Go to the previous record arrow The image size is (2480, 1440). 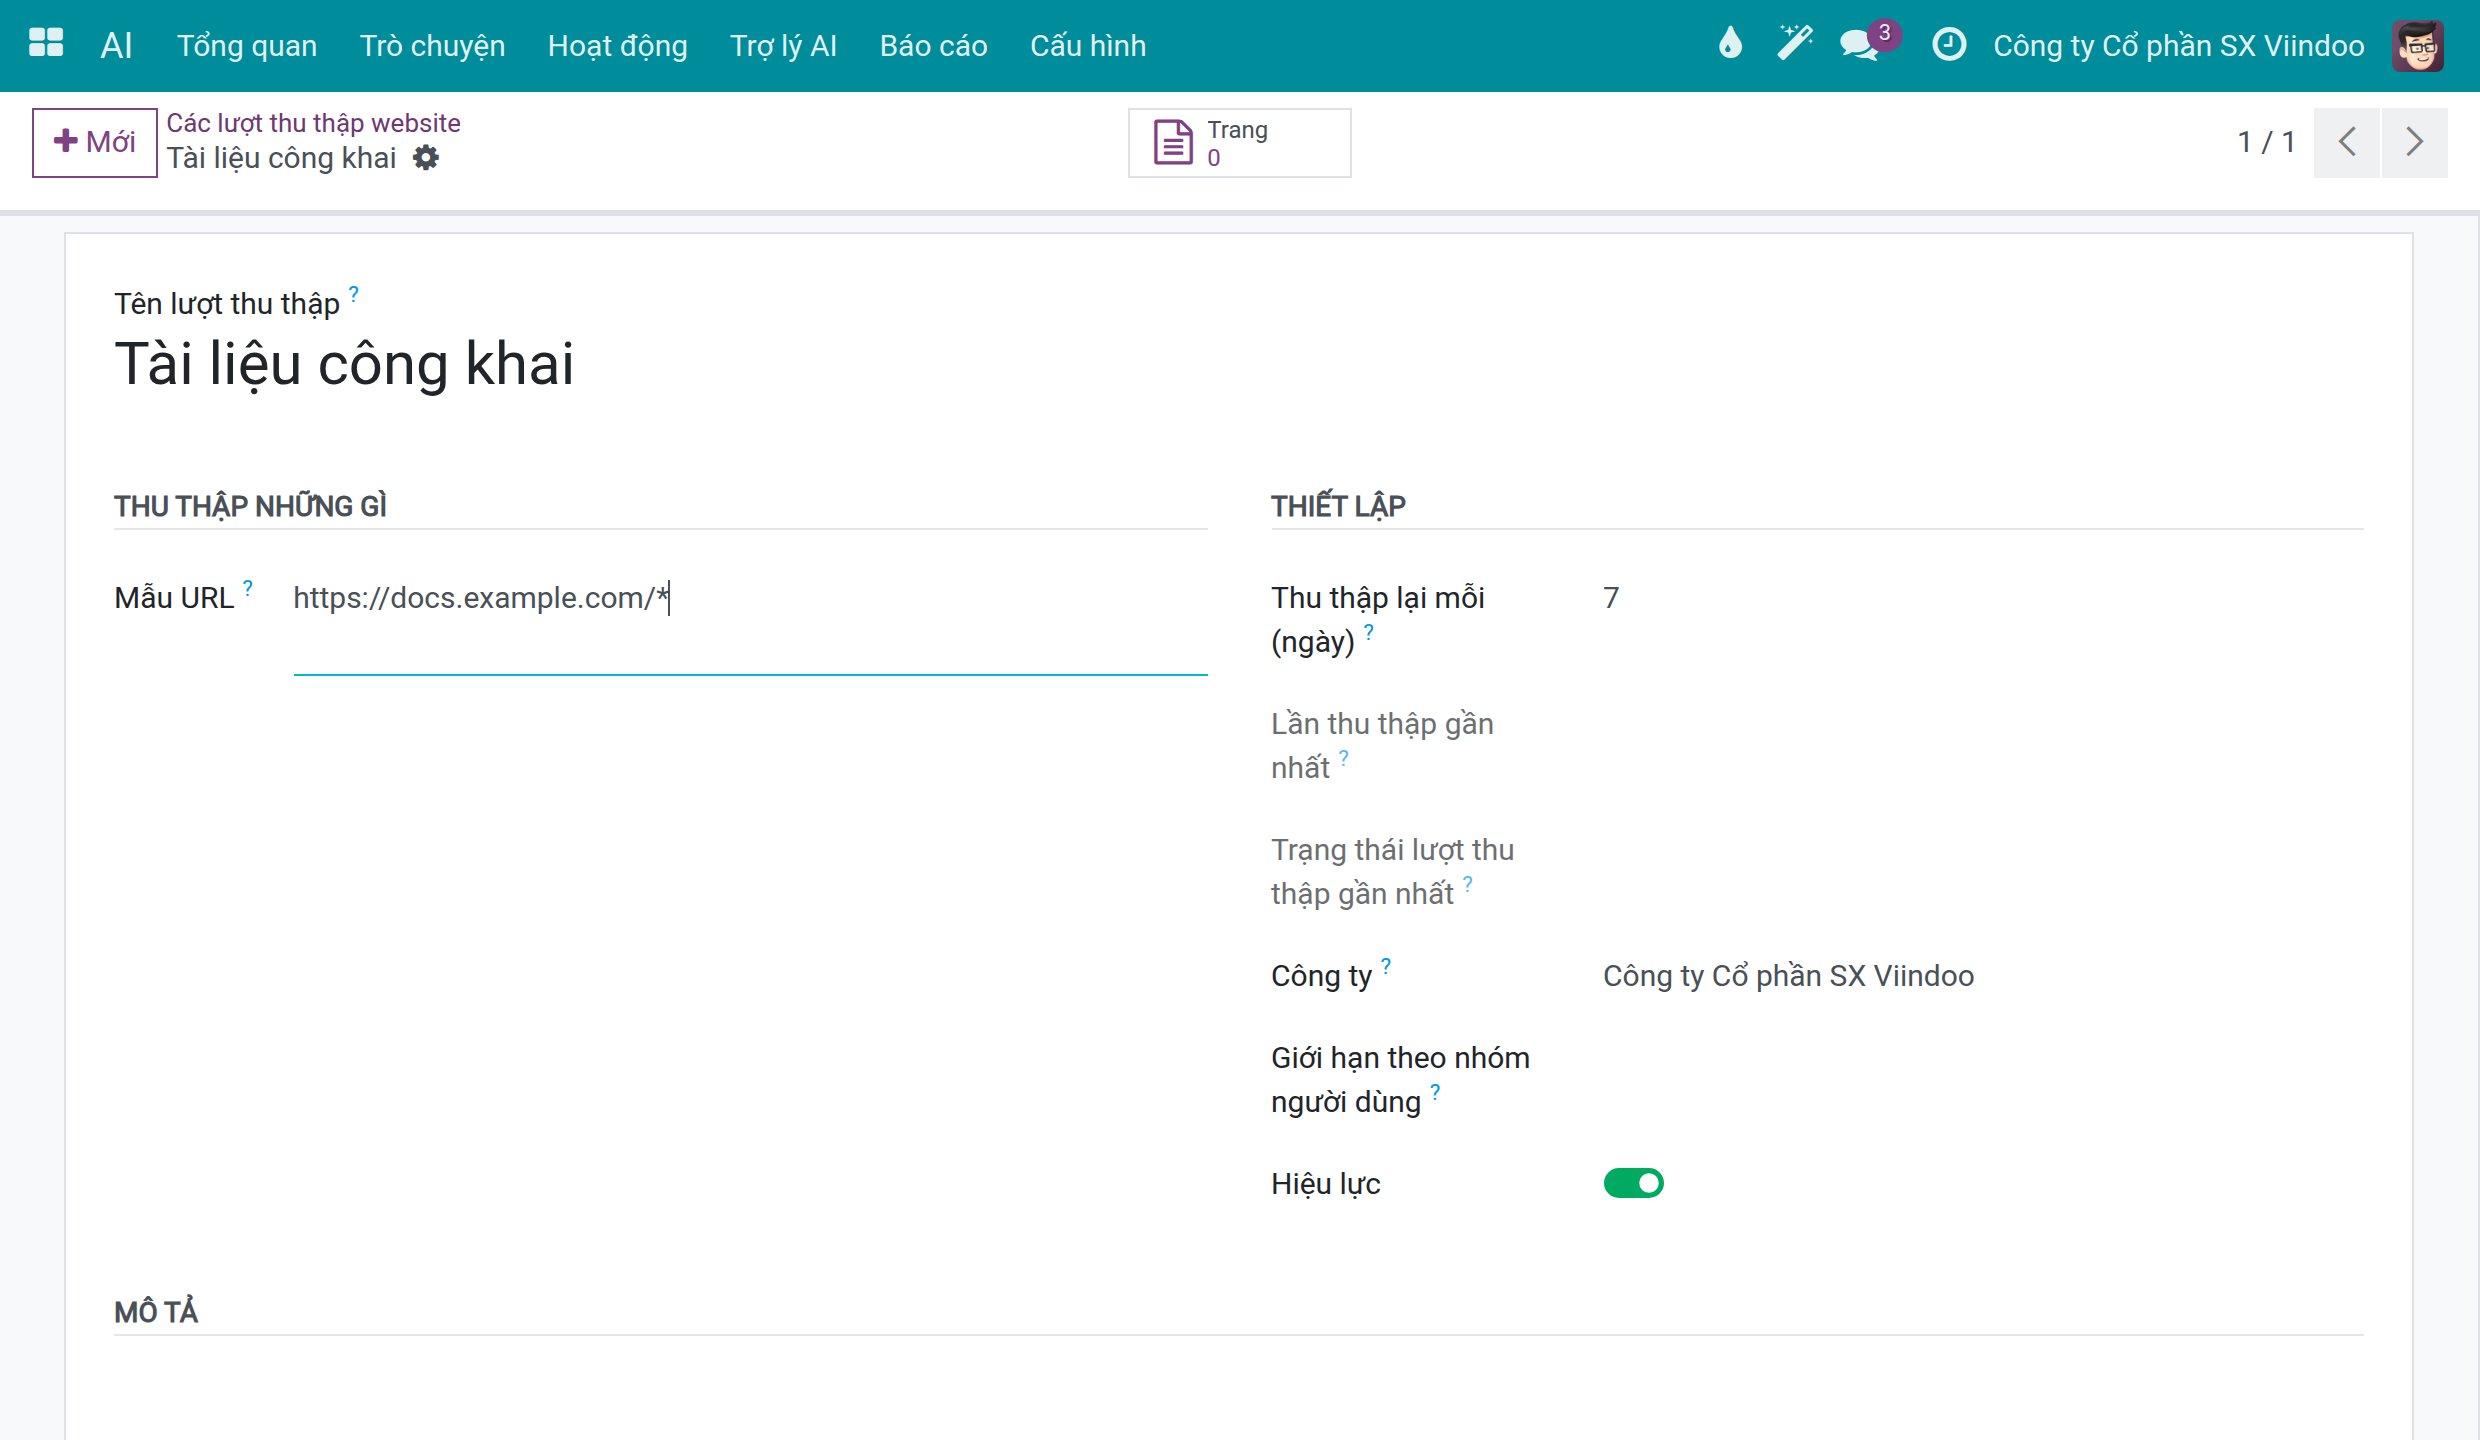click(2346, 142)
